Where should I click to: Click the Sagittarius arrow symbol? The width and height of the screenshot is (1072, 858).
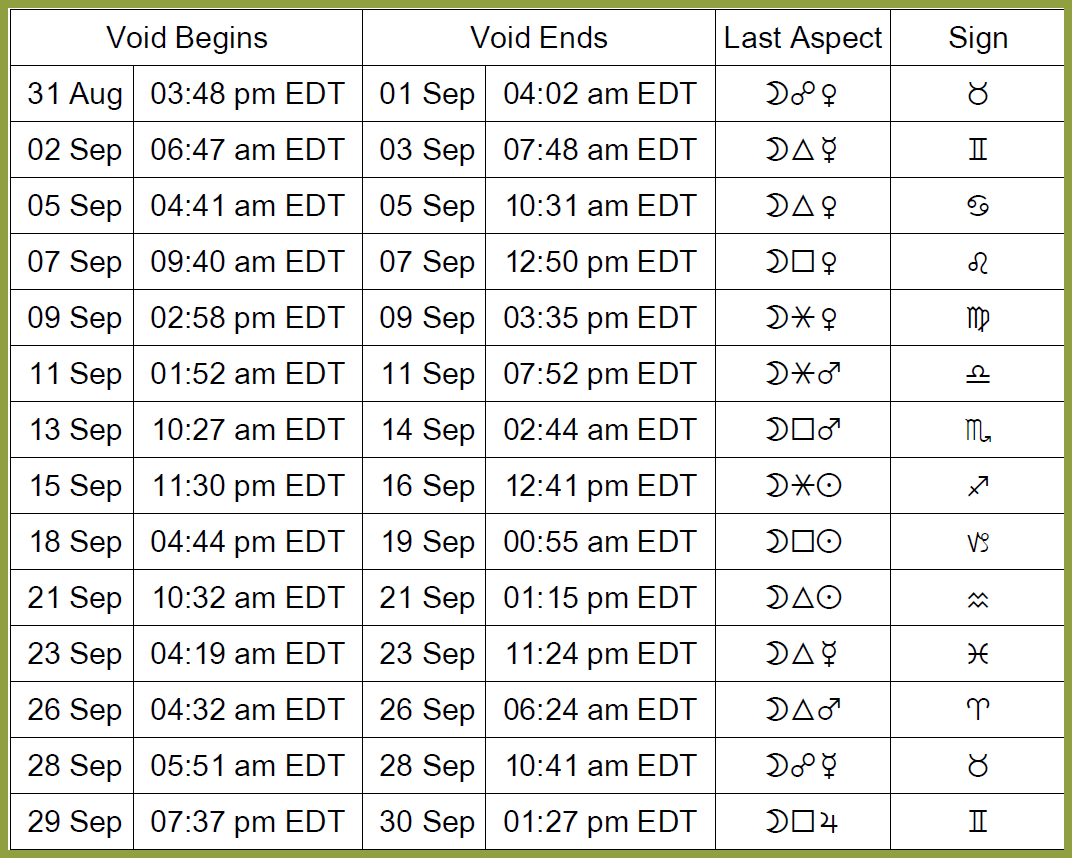[978, 486]
